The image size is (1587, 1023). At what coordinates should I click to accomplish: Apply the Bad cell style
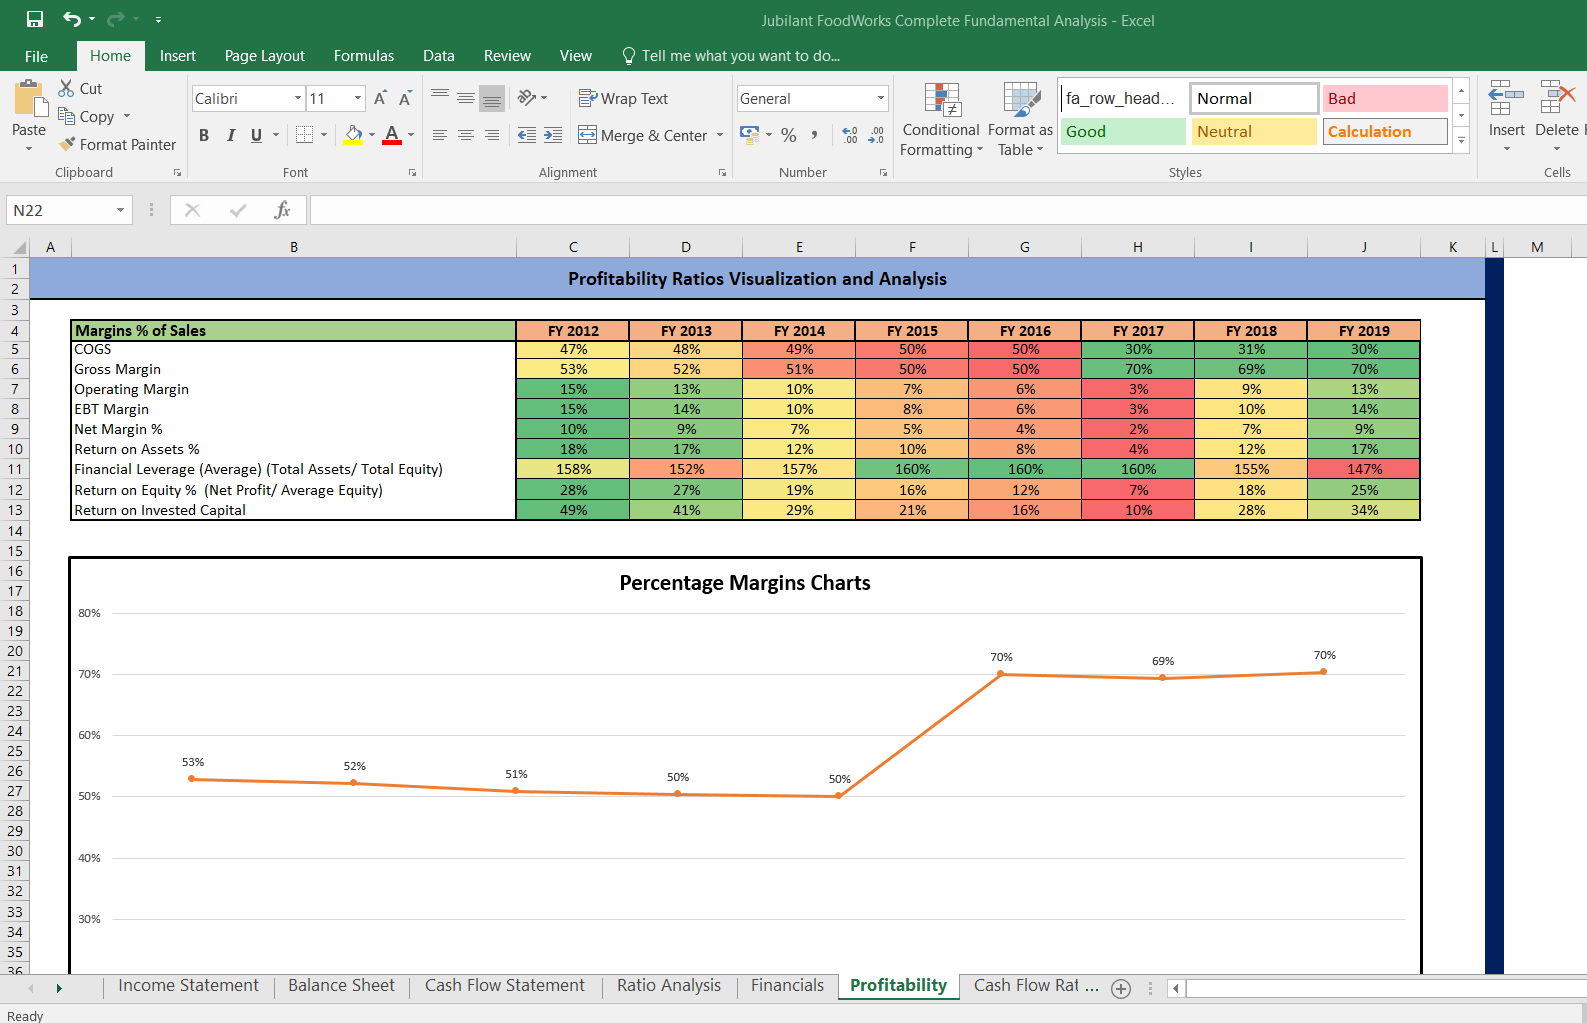coord(1385,98)
